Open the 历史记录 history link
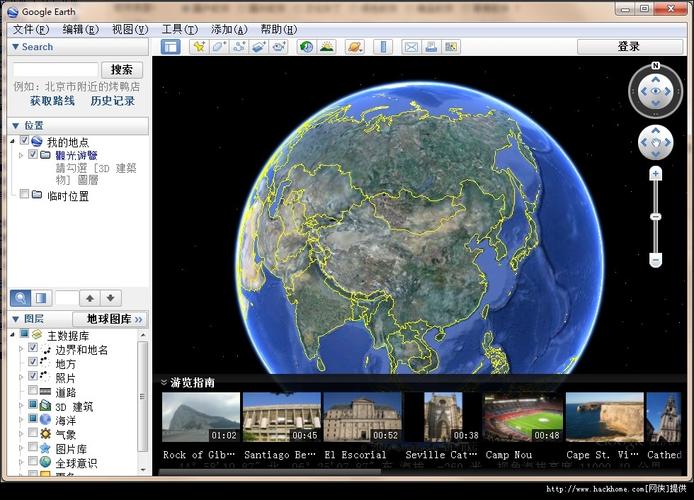 pos(112,101)
